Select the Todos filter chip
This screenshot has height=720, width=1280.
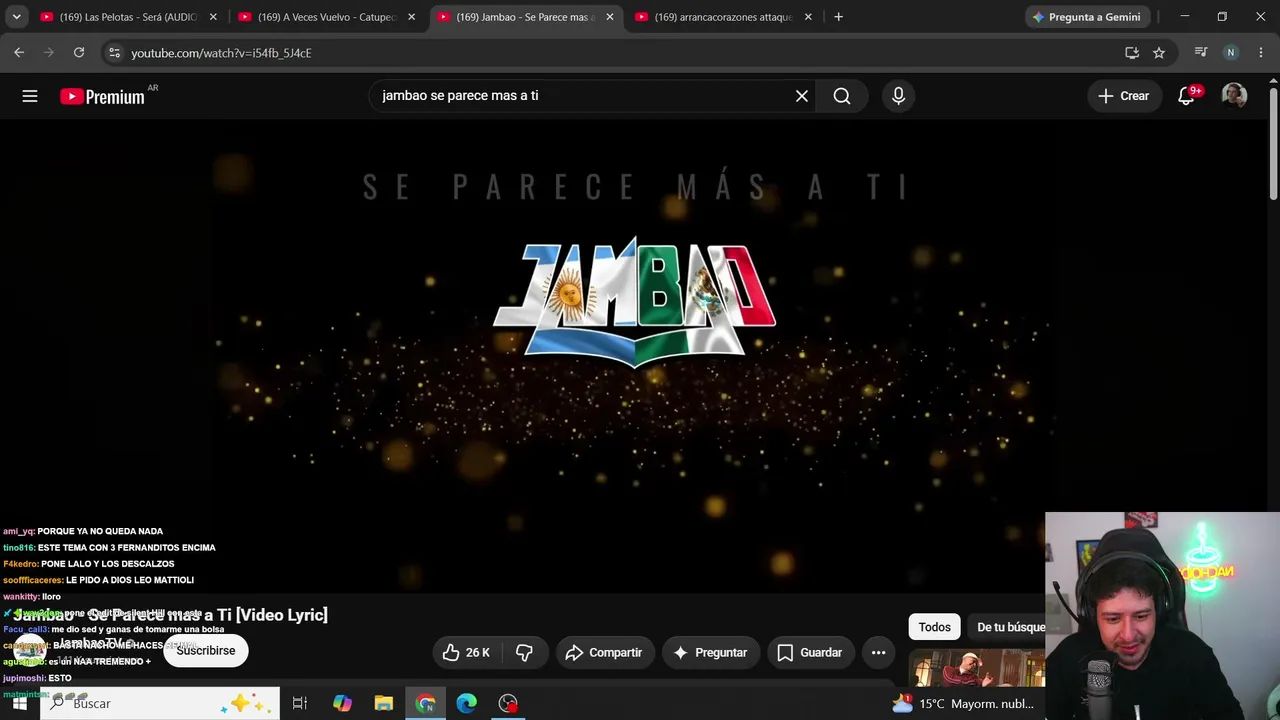(935, 627)
